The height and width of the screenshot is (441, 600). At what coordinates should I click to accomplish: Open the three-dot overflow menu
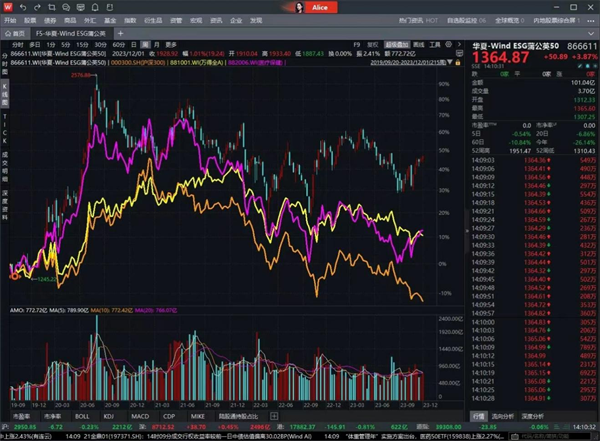590,21
